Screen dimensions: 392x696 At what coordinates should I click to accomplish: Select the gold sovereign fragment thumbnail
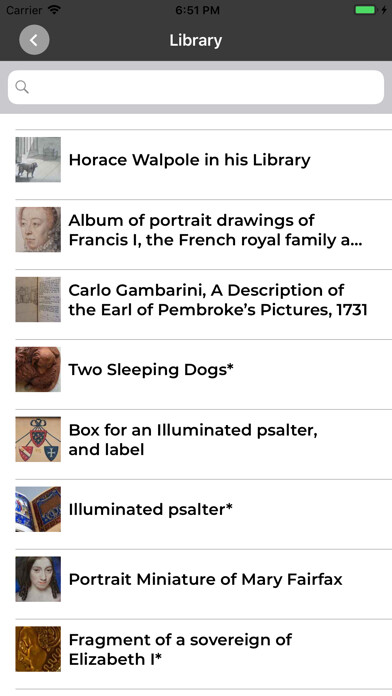click(38, 649)
